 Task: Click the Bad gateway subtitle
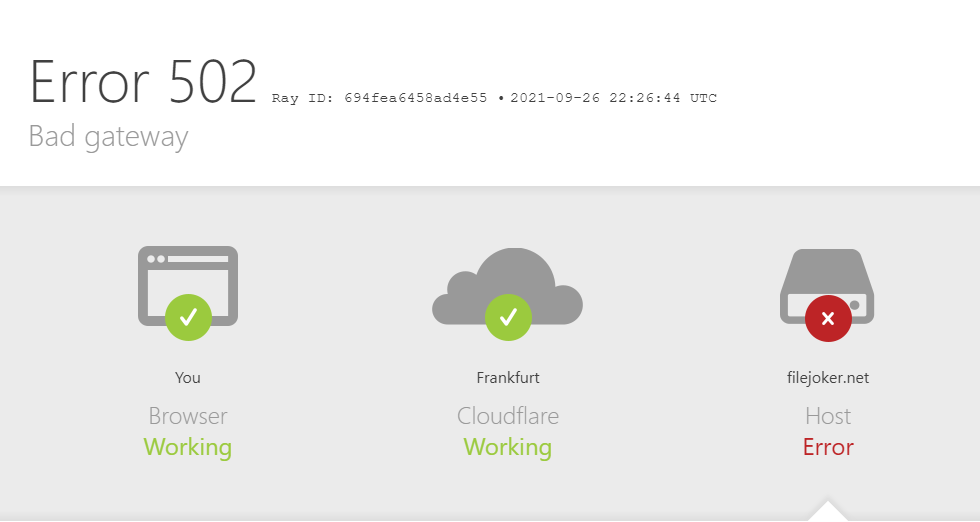pos(108,137)
